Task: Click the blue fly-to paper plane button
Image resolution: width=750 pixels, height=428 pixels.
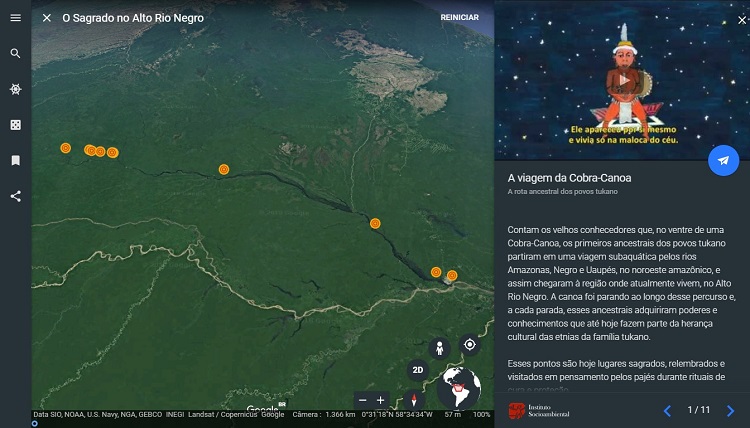Action: tap(723, 160)
